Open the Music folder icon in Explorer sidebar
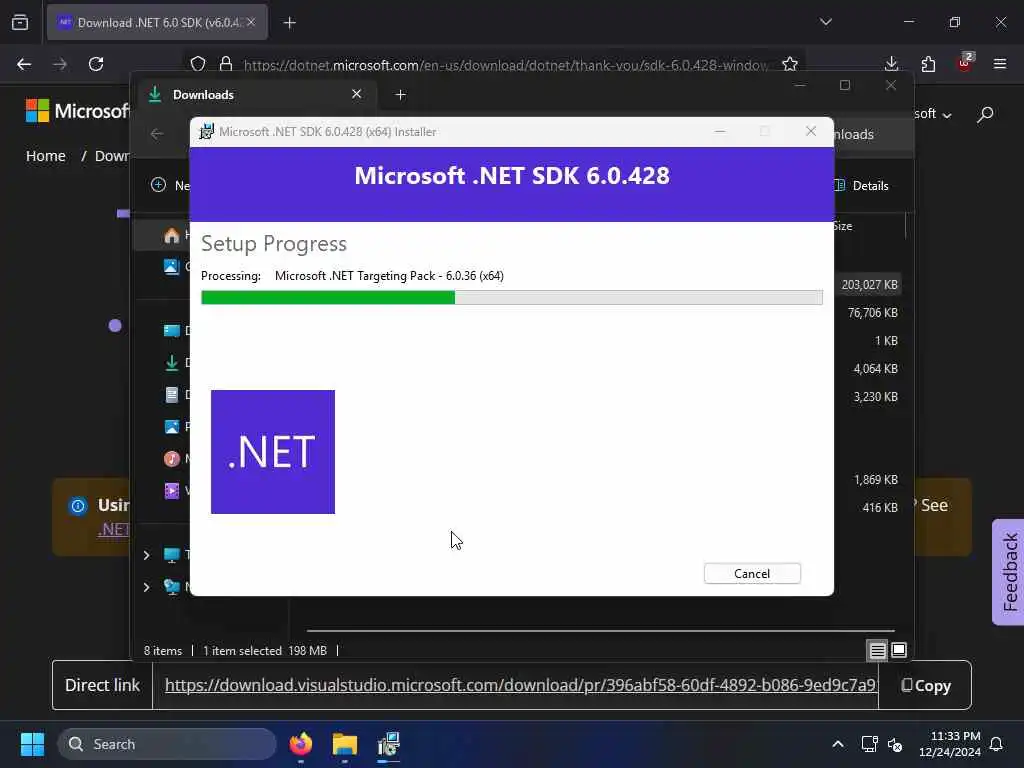 [171, 458]
